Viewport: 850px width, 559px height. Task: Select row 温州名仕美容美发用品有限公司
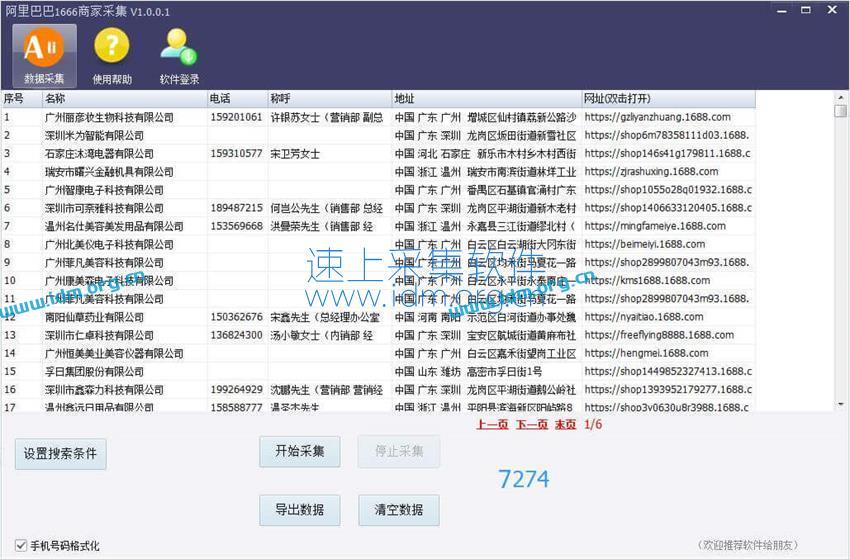point(378,226)
